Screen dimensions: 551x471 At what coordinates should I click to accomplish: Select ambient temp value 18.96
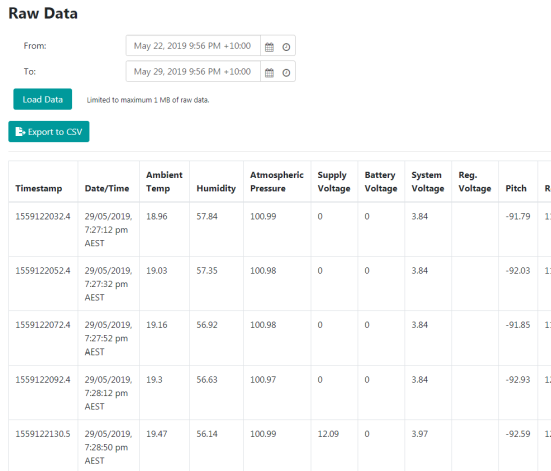point(157,217)
